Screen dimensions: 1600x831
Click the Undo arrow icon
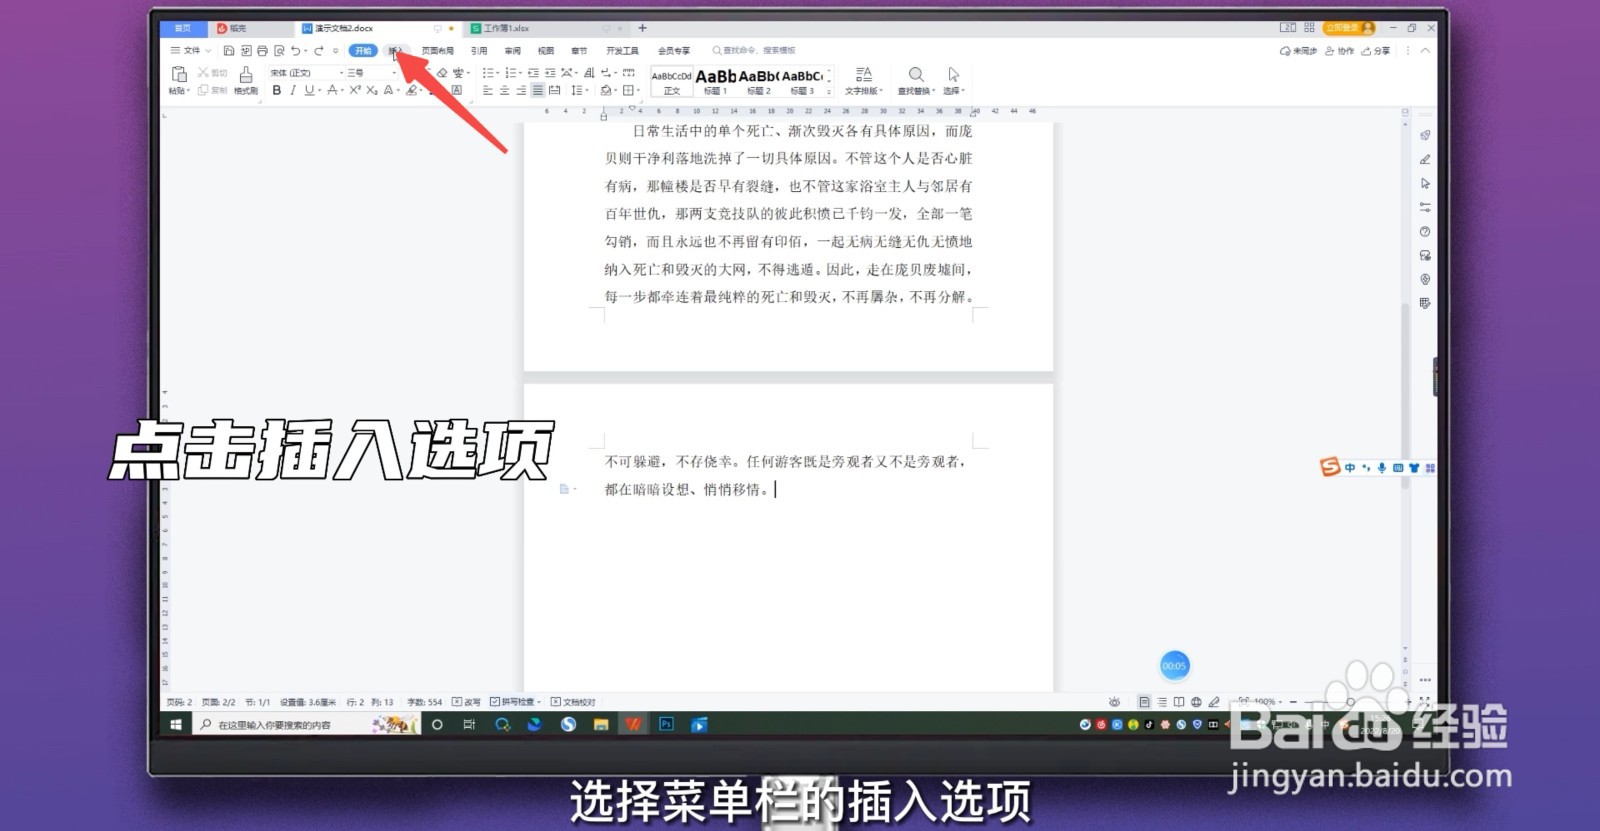tap(295, 50)
